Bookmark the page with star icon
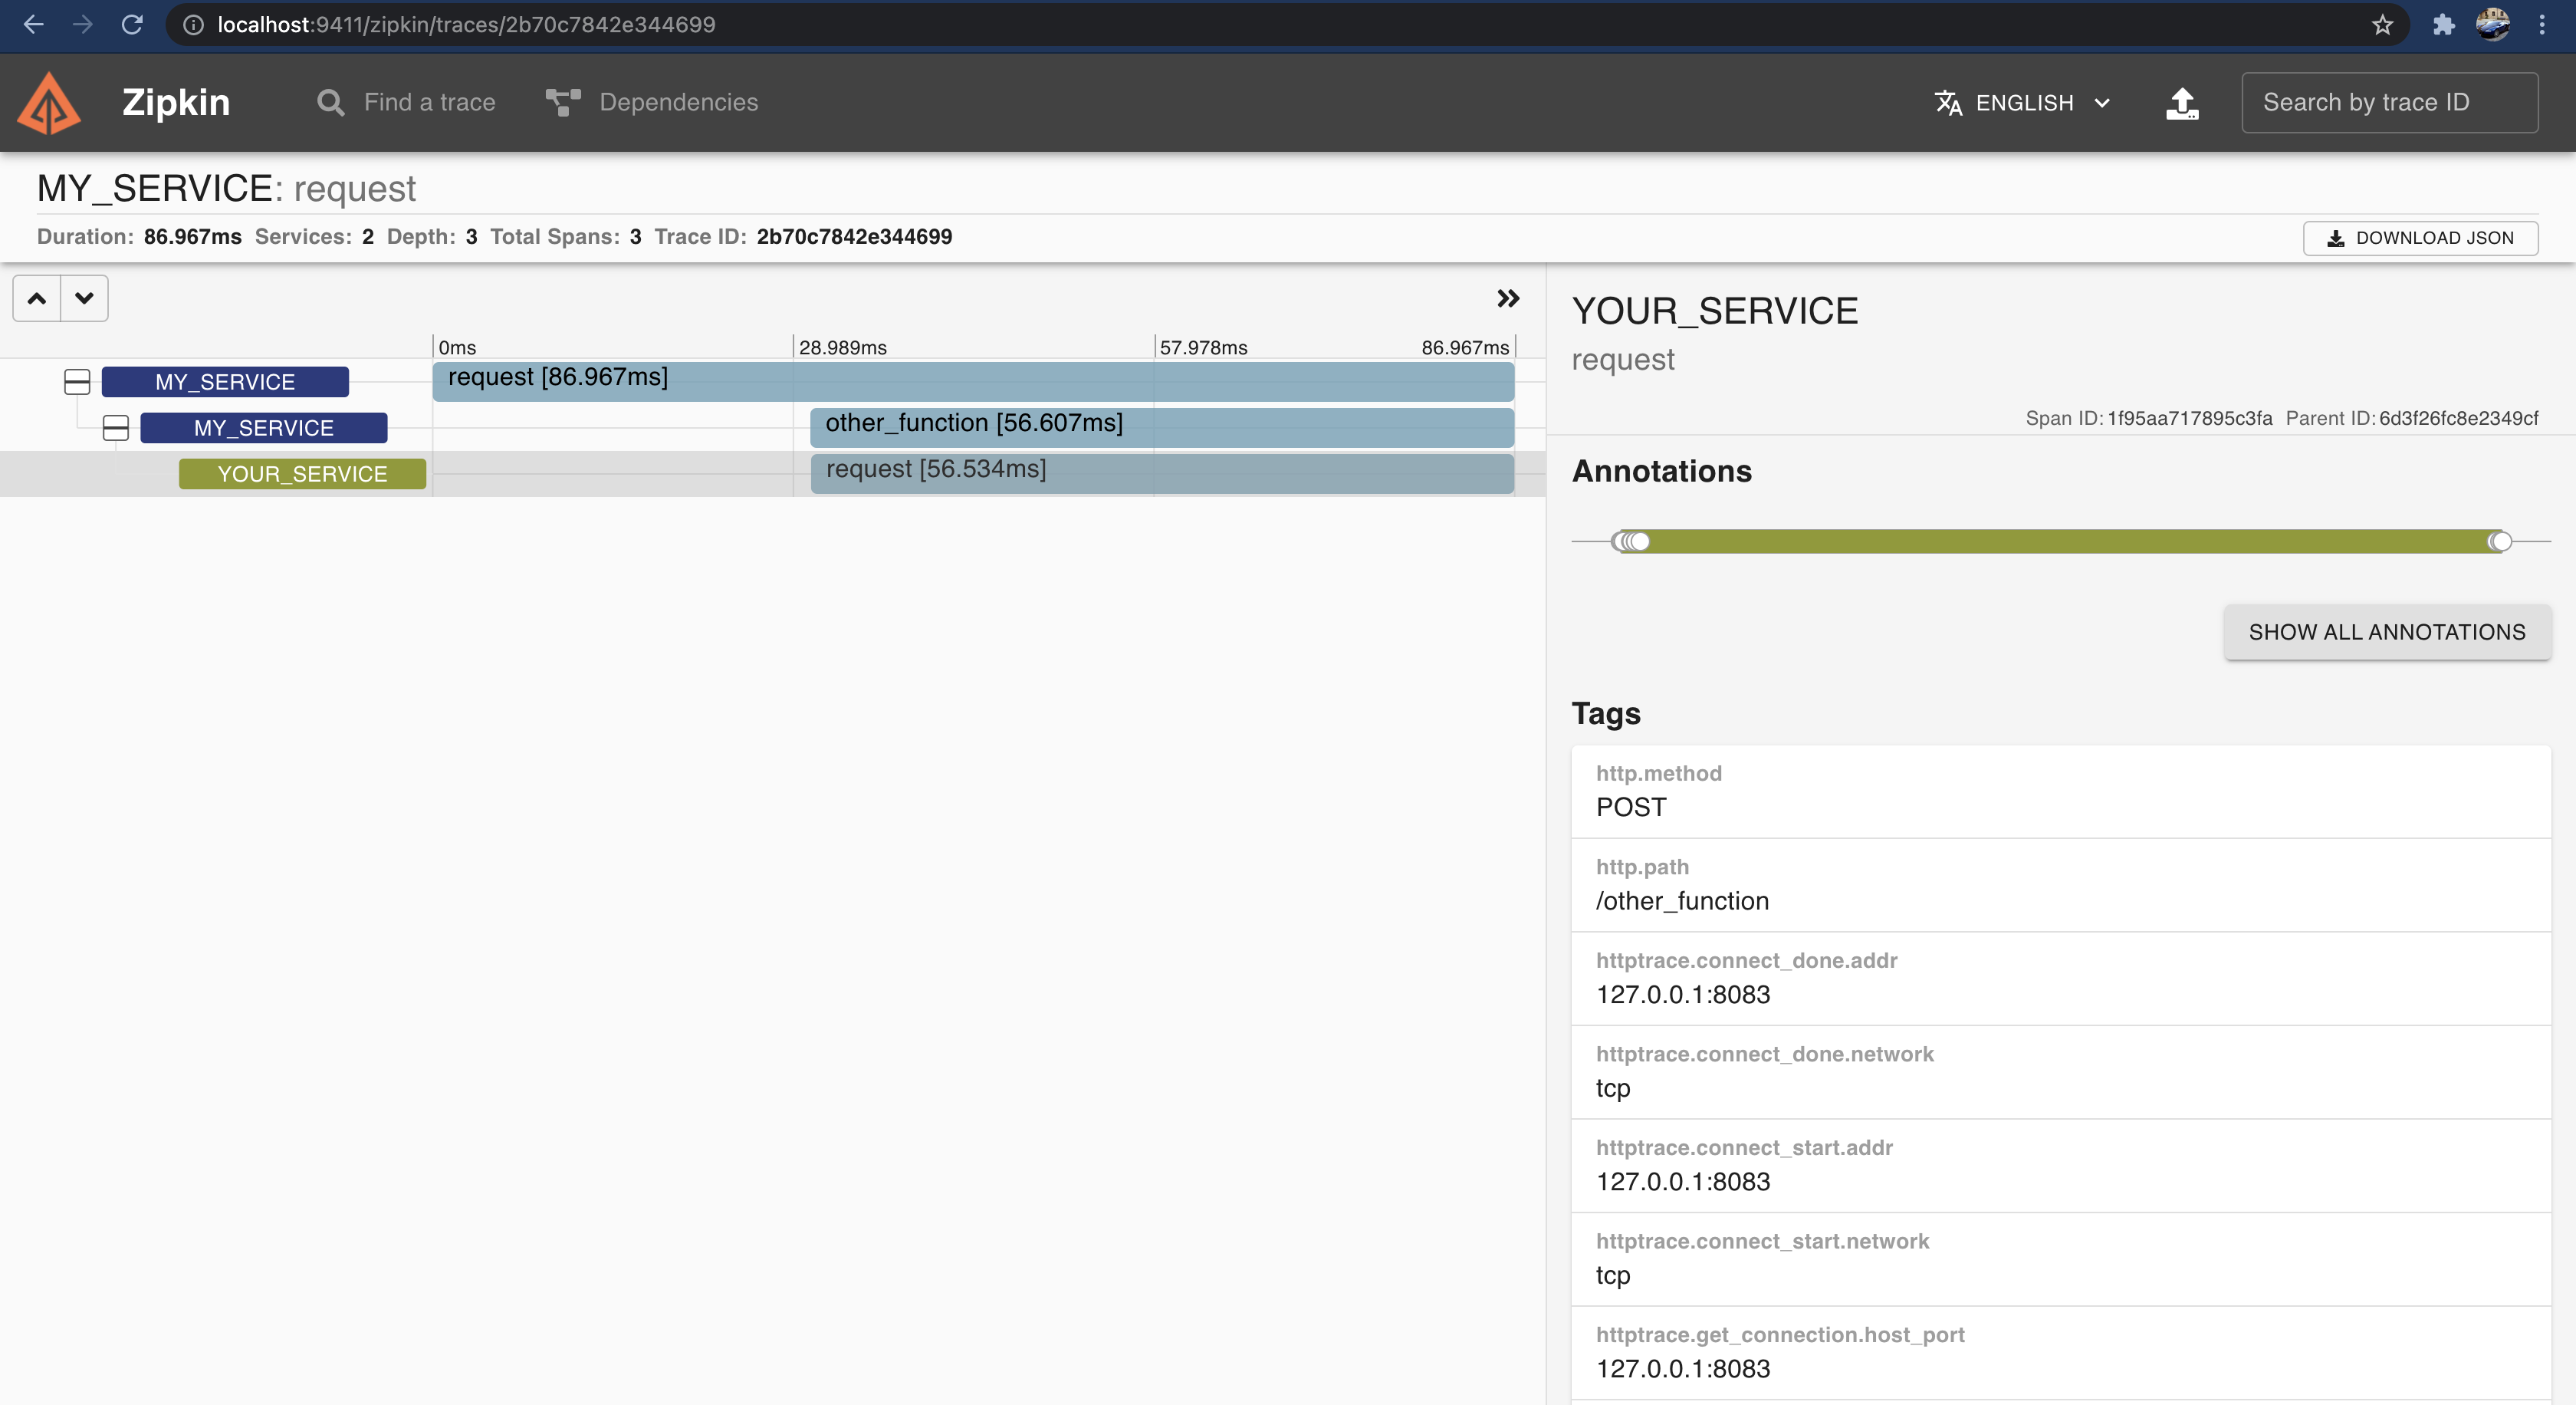Viewport: 2576px width, 1405px height. (2382, 24)
